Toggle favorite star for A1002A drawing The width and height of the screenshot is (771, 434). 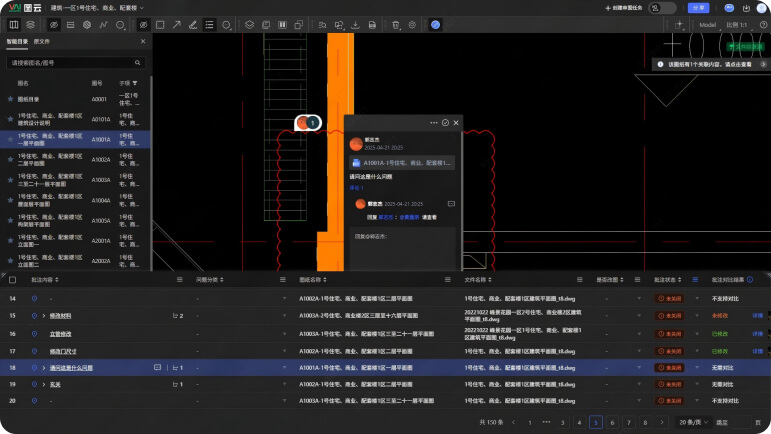point(11,159)
